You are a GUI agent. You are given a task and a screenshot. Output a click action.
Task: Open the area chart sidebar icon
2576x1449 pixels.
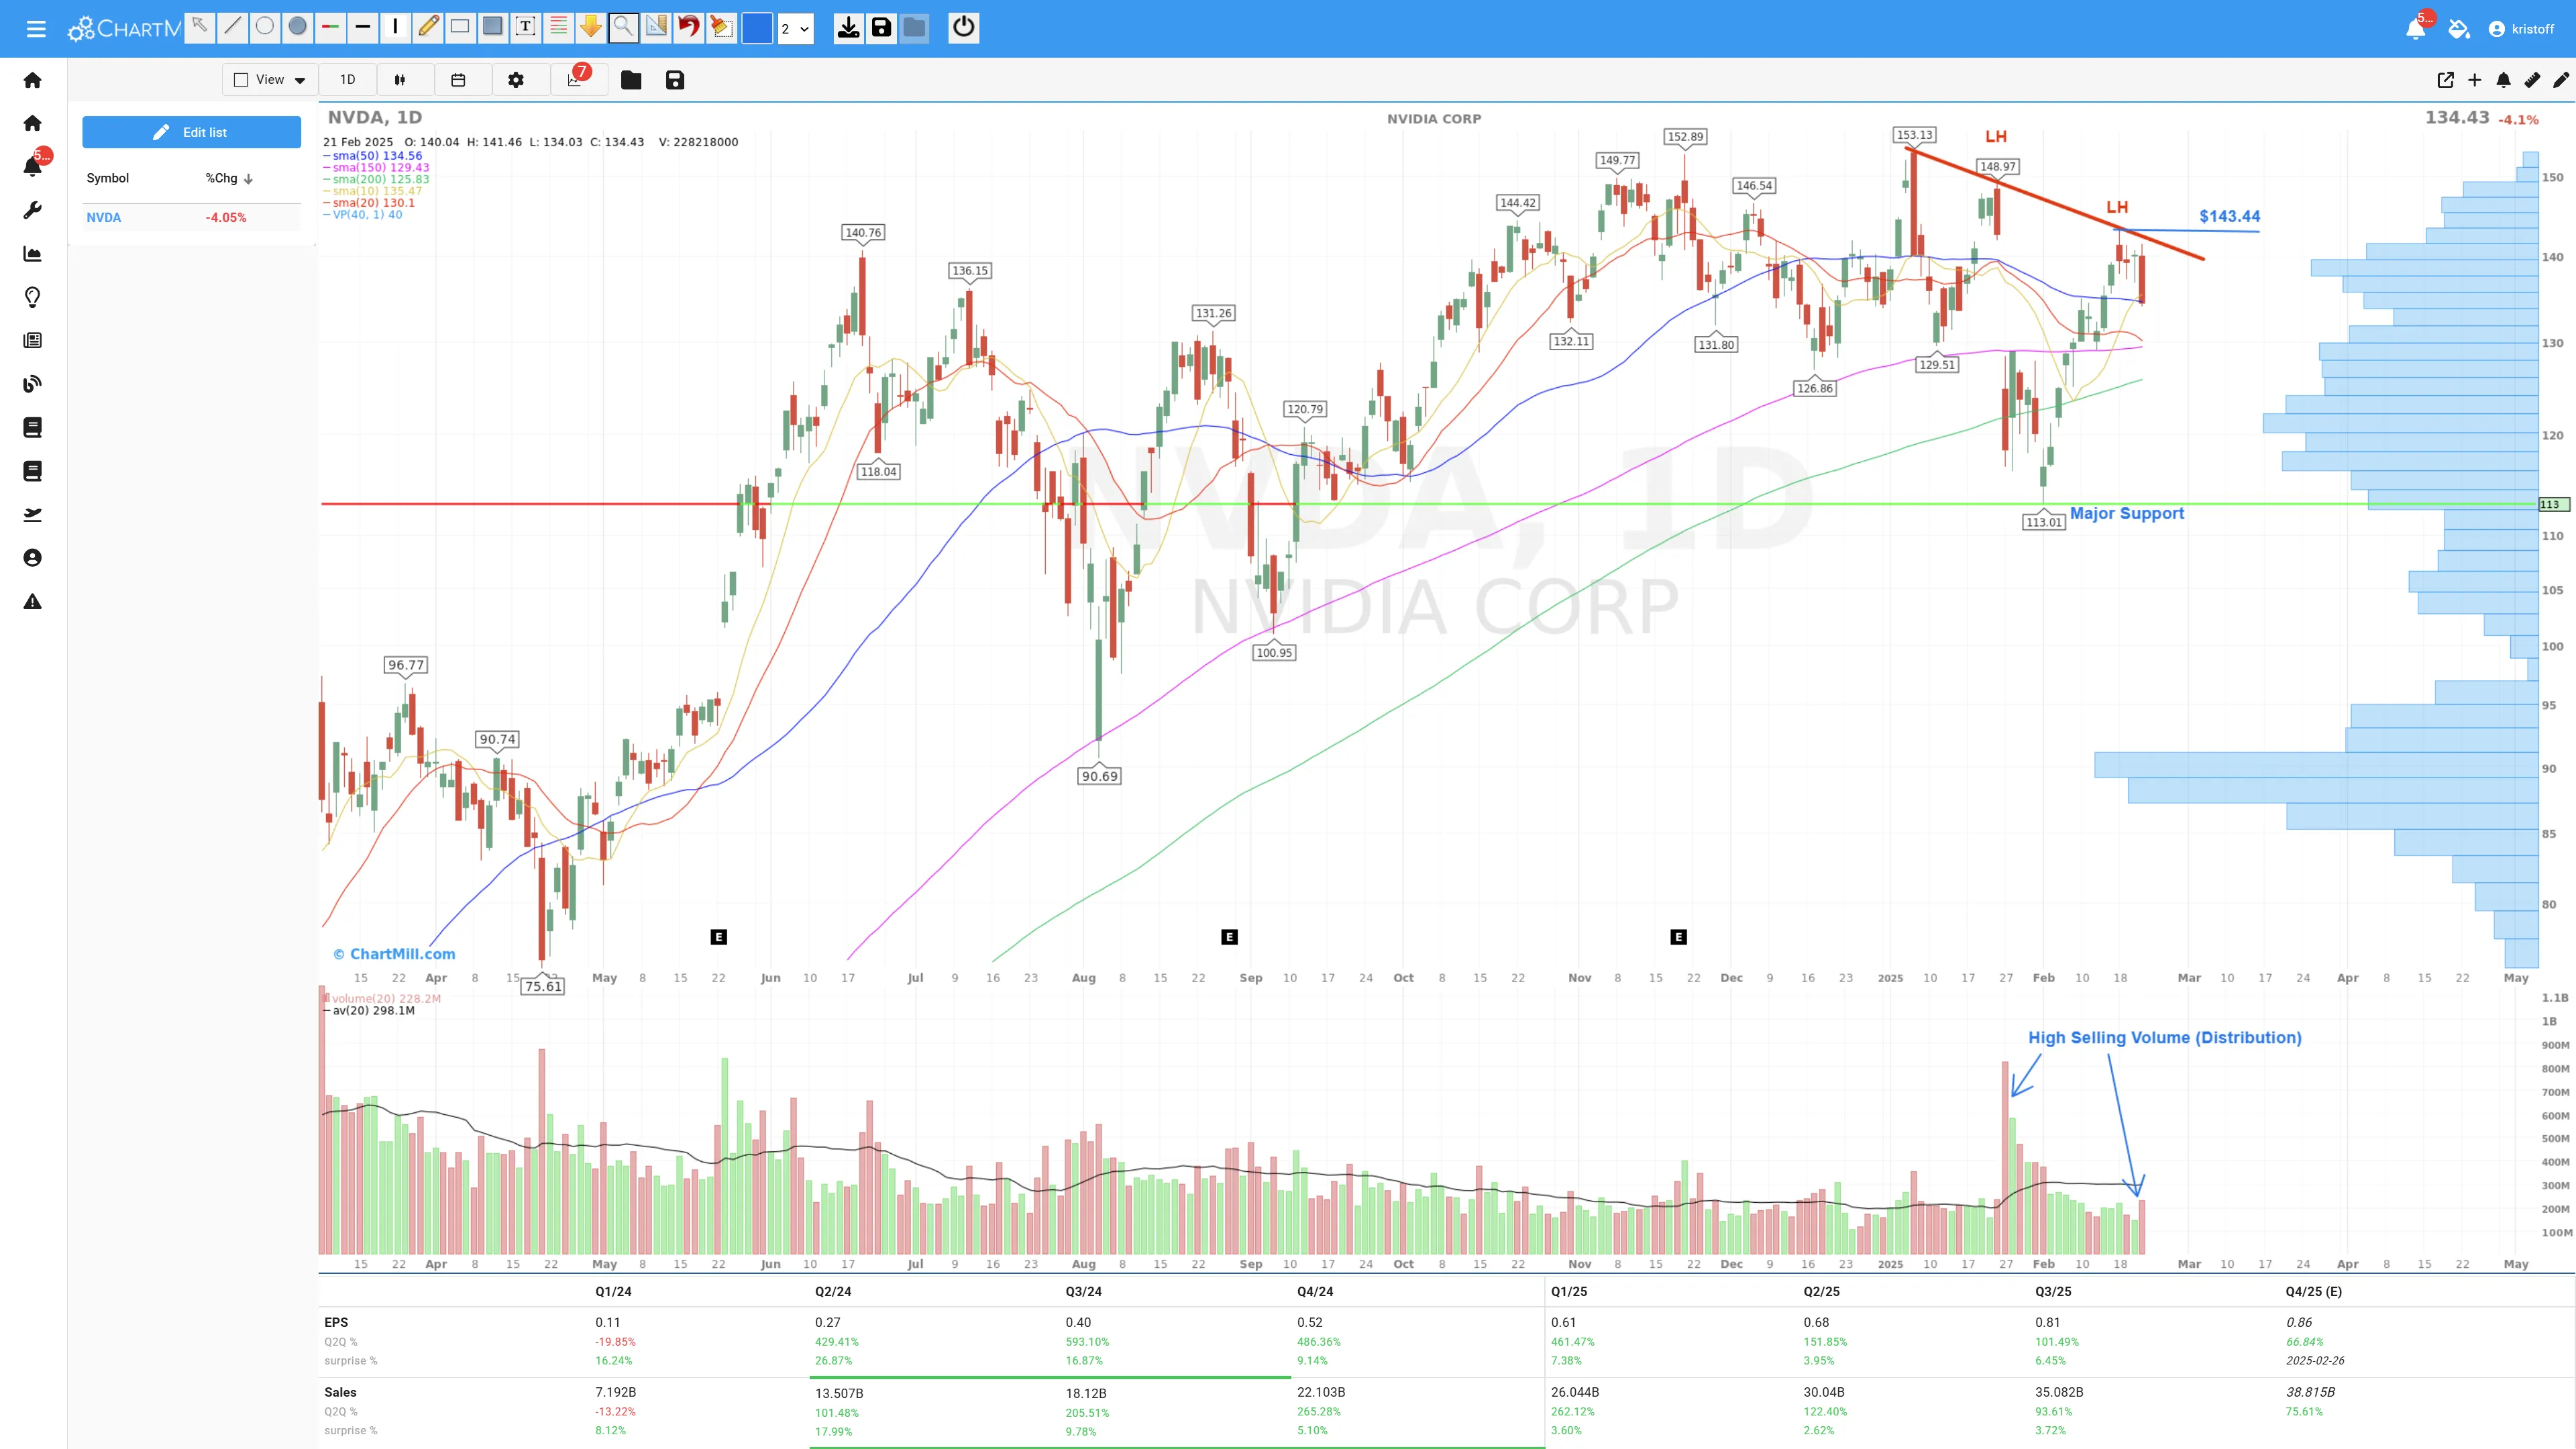tap(32, 254)
